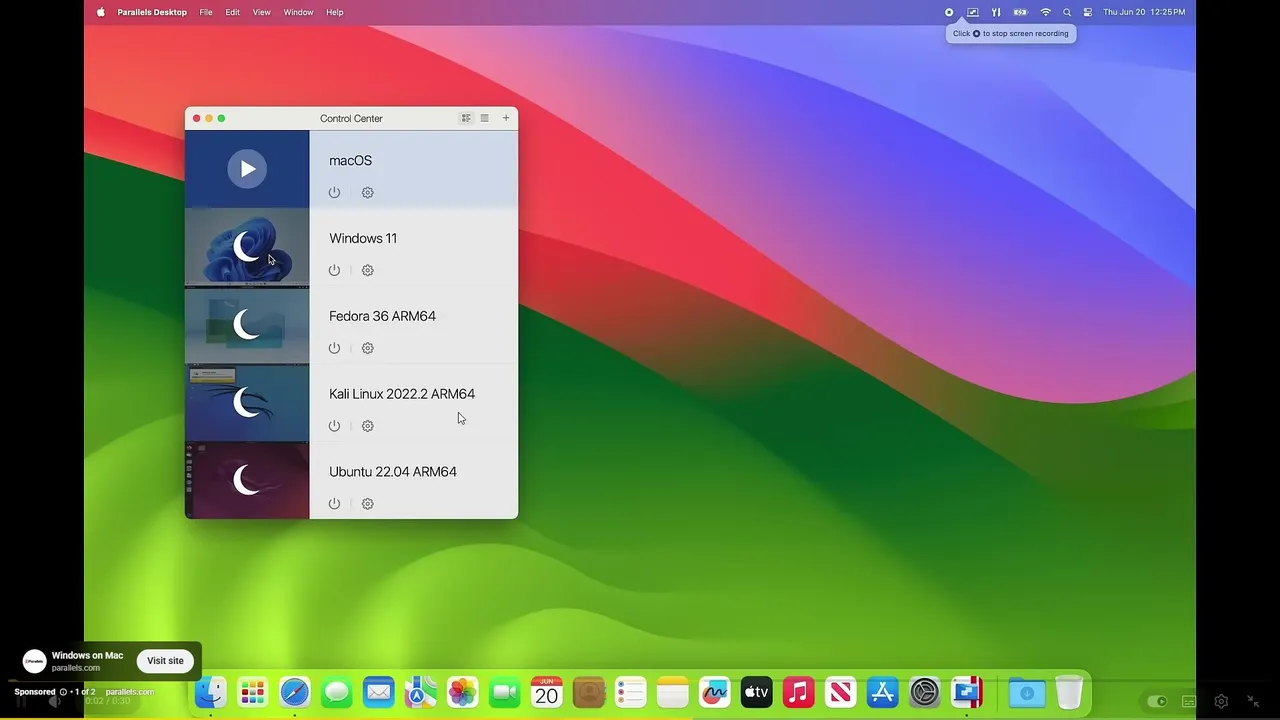Open the Trash from the Dock
The height and width of the screenshot is (720, 1280).
(1069, 692)
